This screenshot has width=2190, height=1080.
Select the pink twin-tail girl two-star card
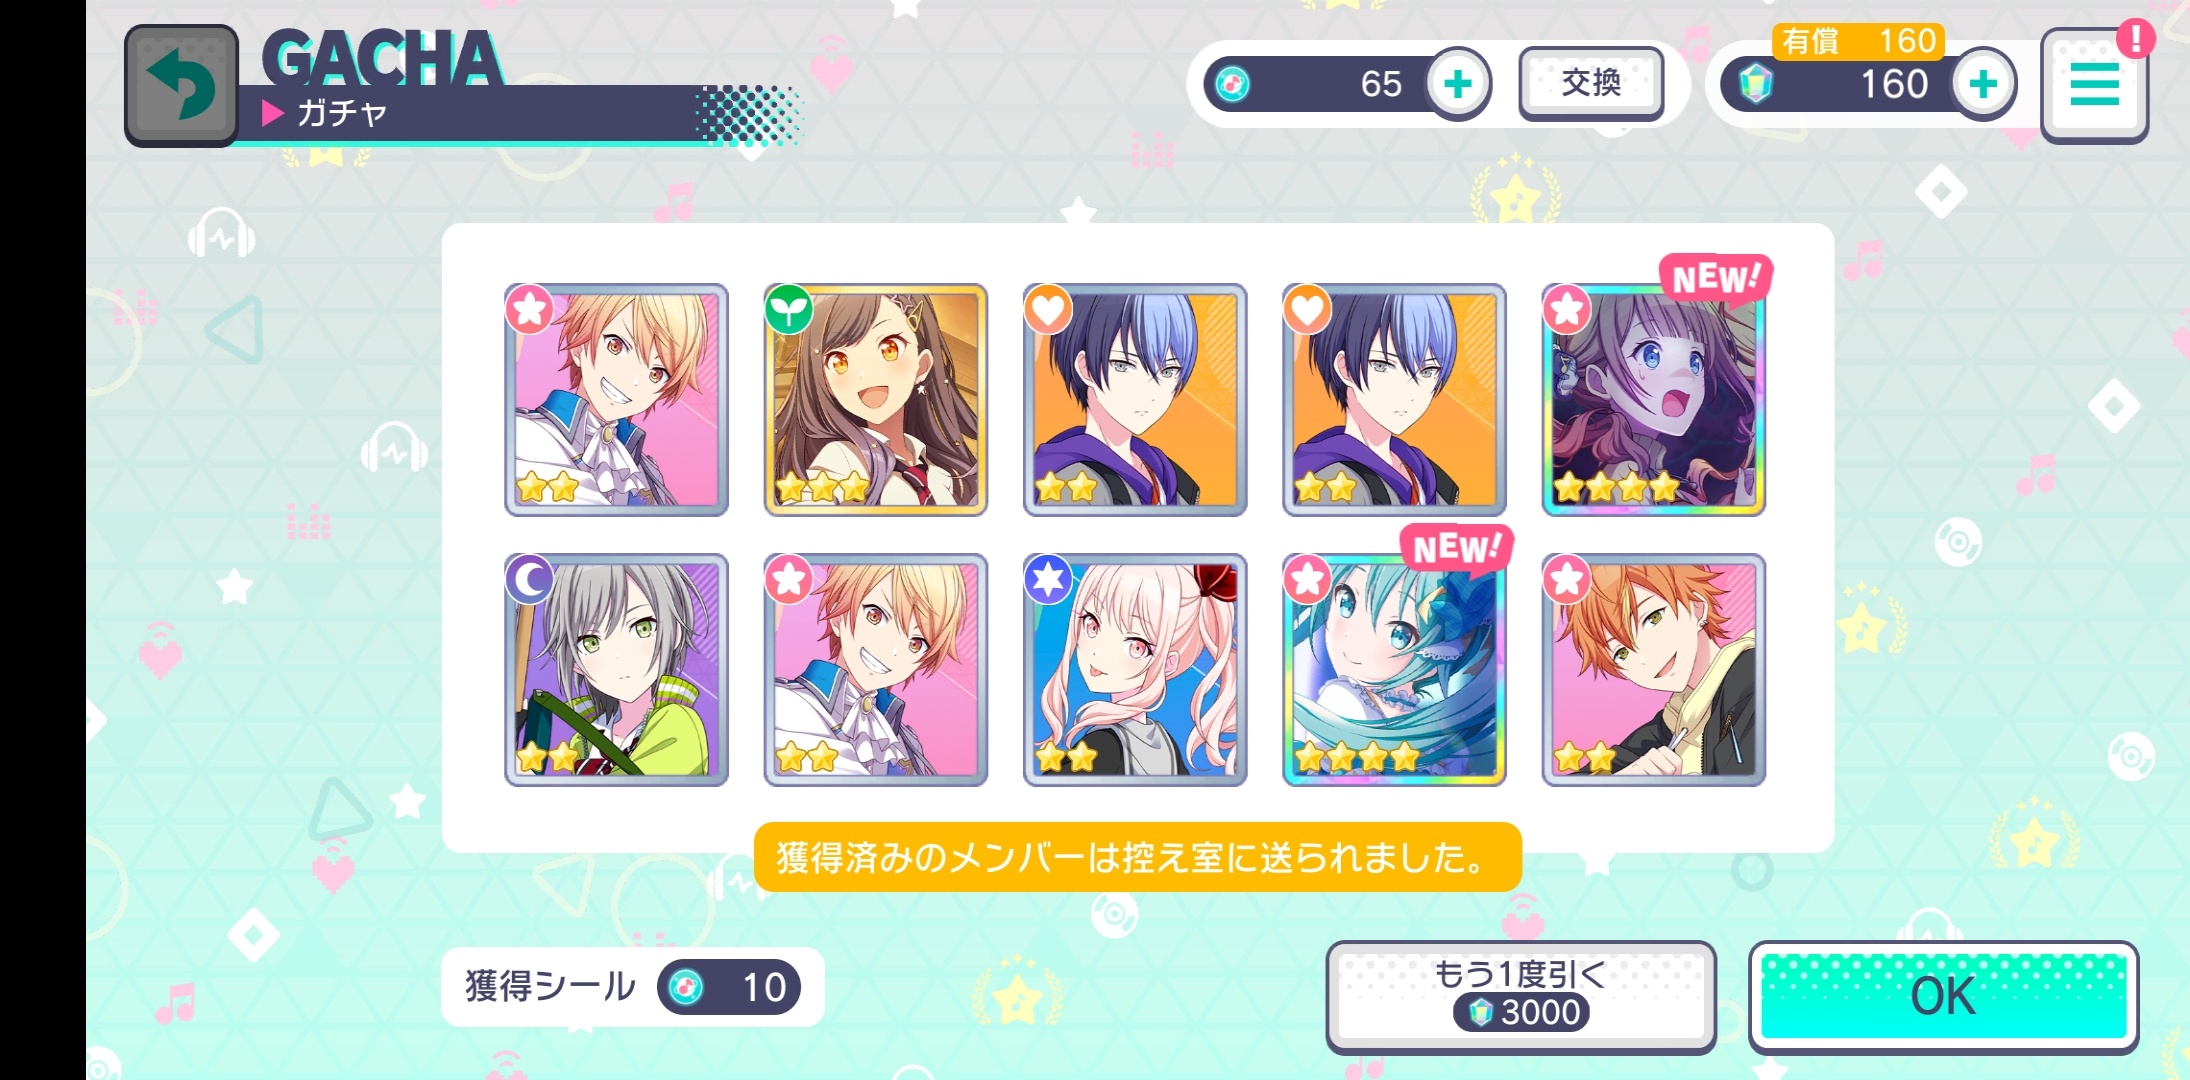coord(1135,670)
